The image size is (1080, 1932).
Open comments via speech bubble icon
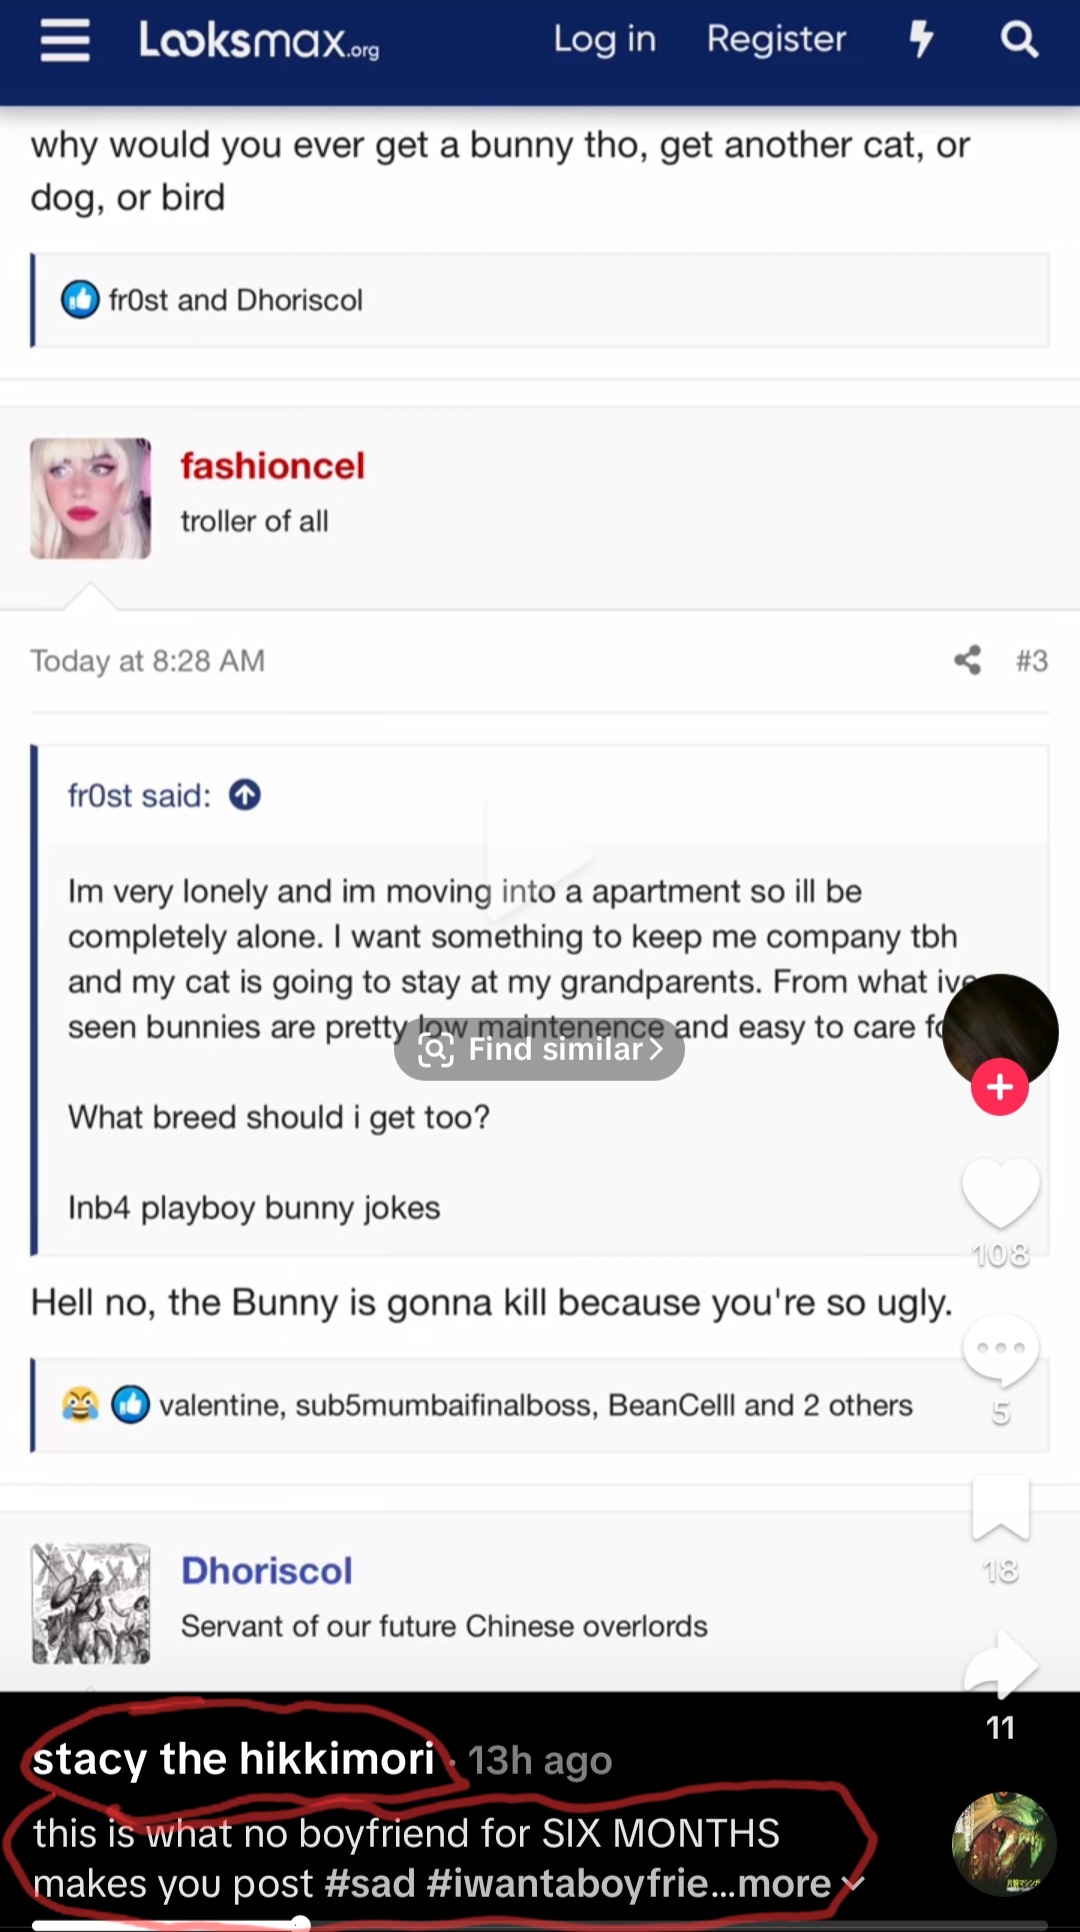click(1000, 1351)
